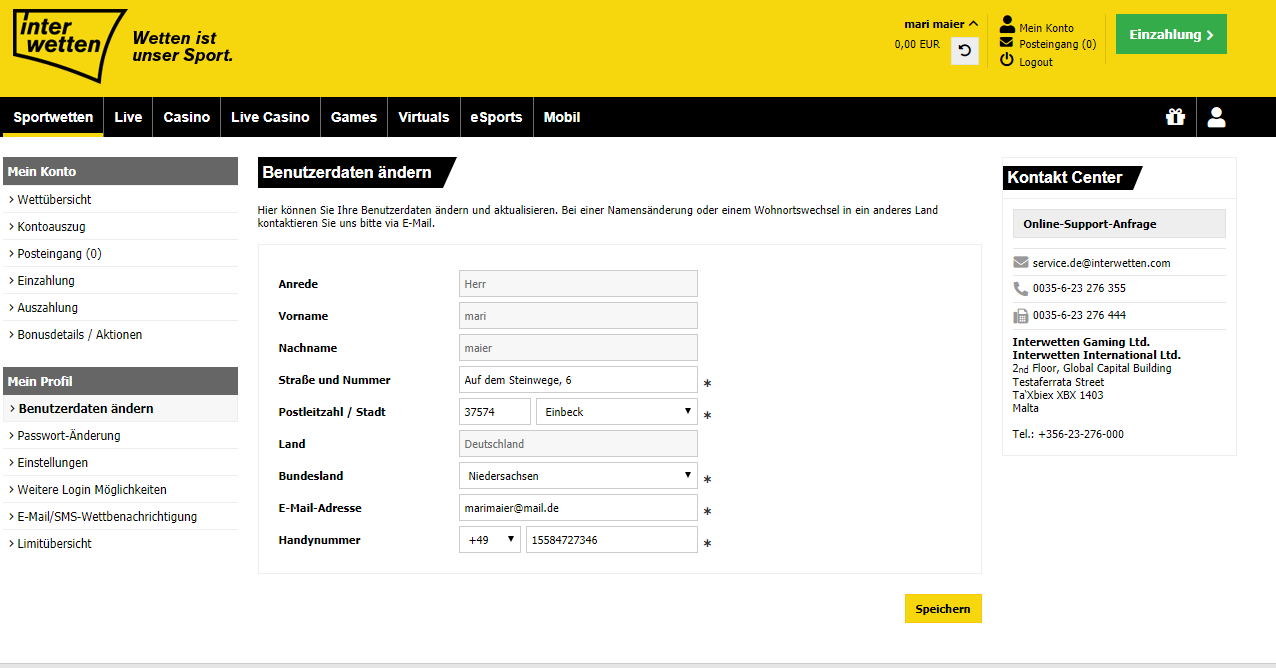Screen dimensions: 1276x668
Task: Open the Casino tab
Action: point(186,117)
